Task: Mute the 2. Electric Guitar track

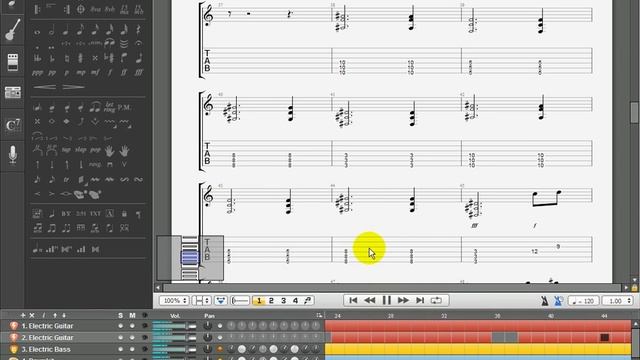Action: [x=132, y=338]
